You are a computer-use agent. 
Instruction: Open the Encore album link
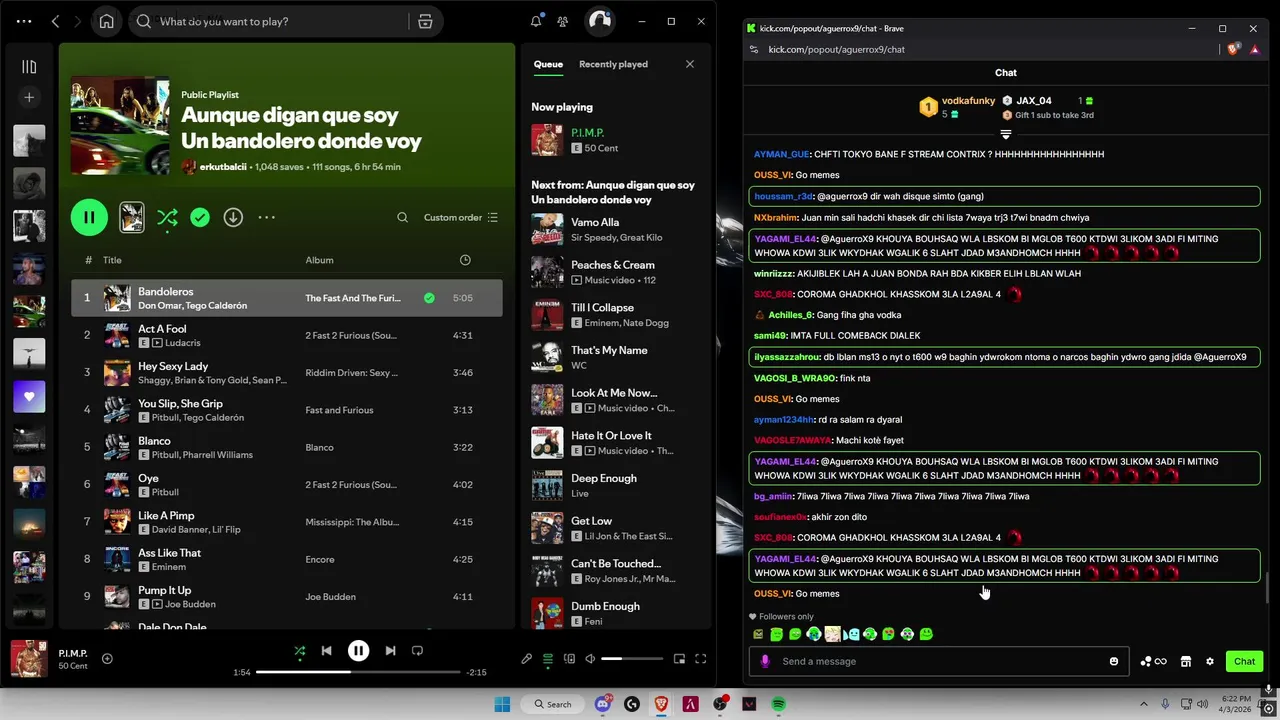pos(320,559)
